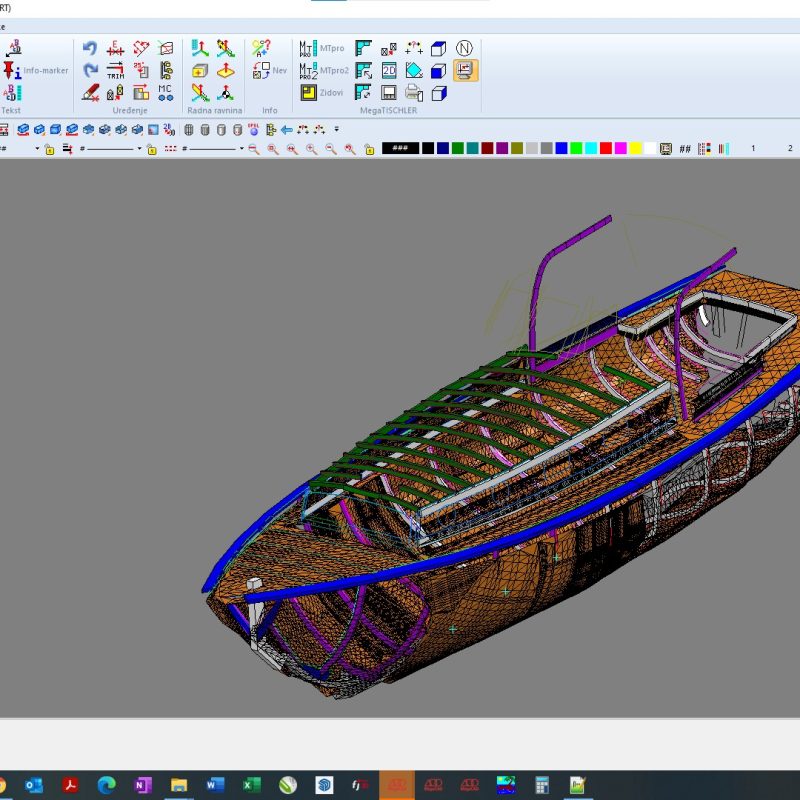Click the Undo arrow icon
Screen dimensions: 800x800
click(90, 48)
